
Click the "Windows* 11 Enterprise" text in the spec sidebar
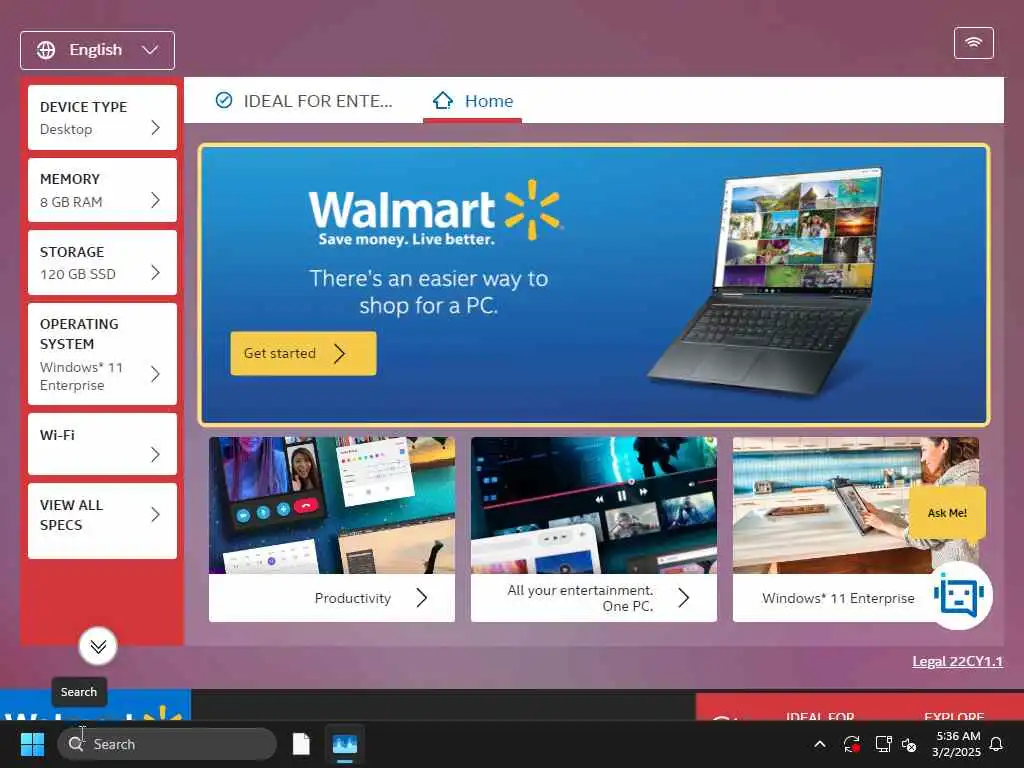pyautogui.click(x=81, y=376)
